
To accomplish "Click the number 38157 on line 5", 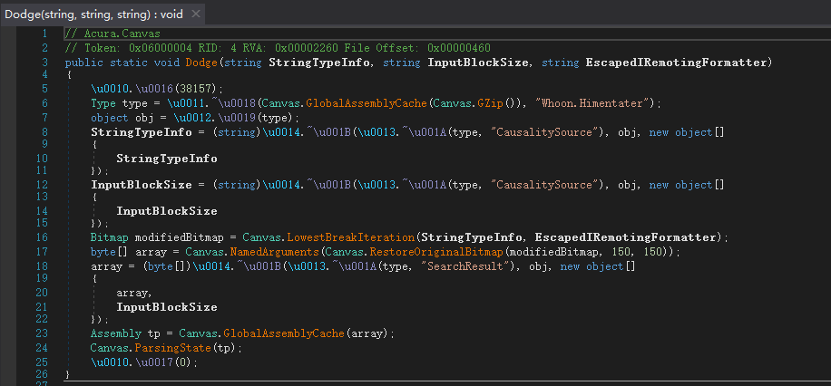I will pyautogui.click(x=196, y=88).
